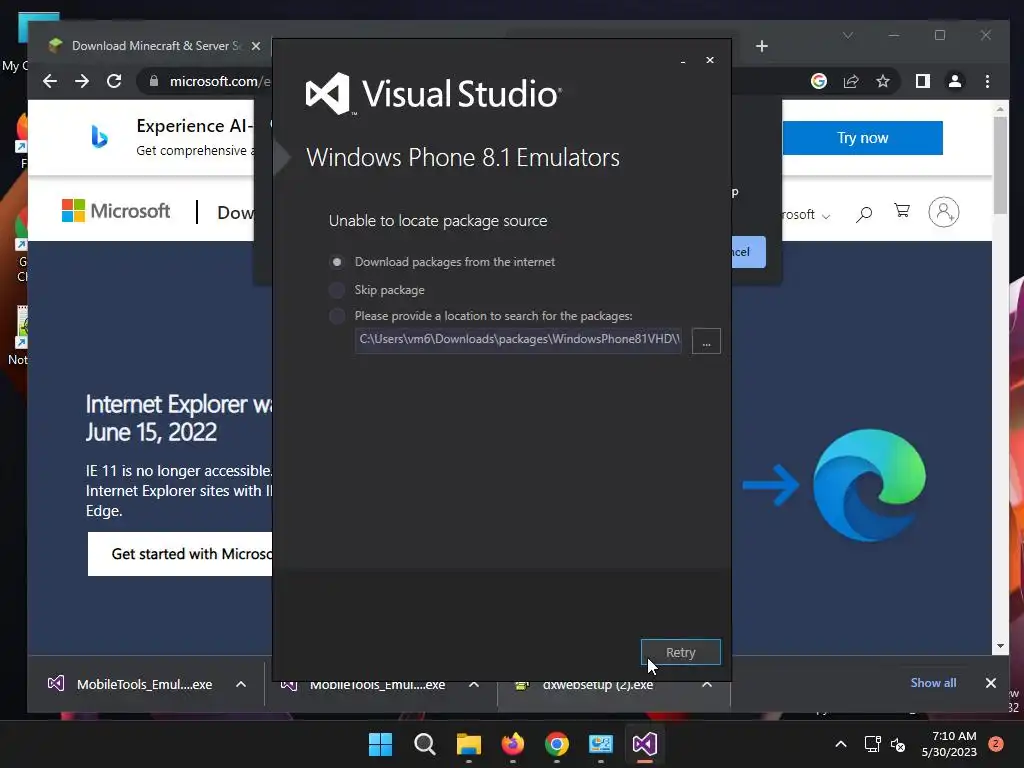Choose provide a location to search option
Screen dimensions: 1024x768
point(337,316)
